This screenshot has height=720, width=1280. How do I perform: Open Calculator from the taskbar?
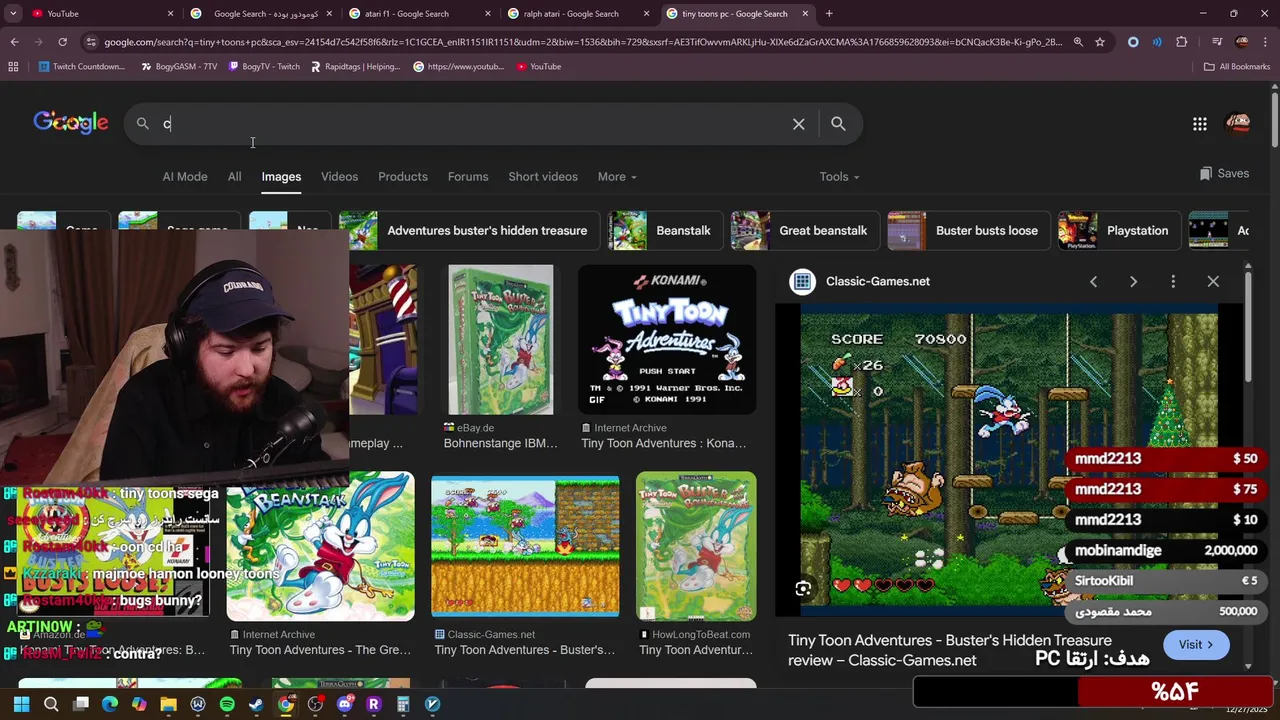point(403,704)
